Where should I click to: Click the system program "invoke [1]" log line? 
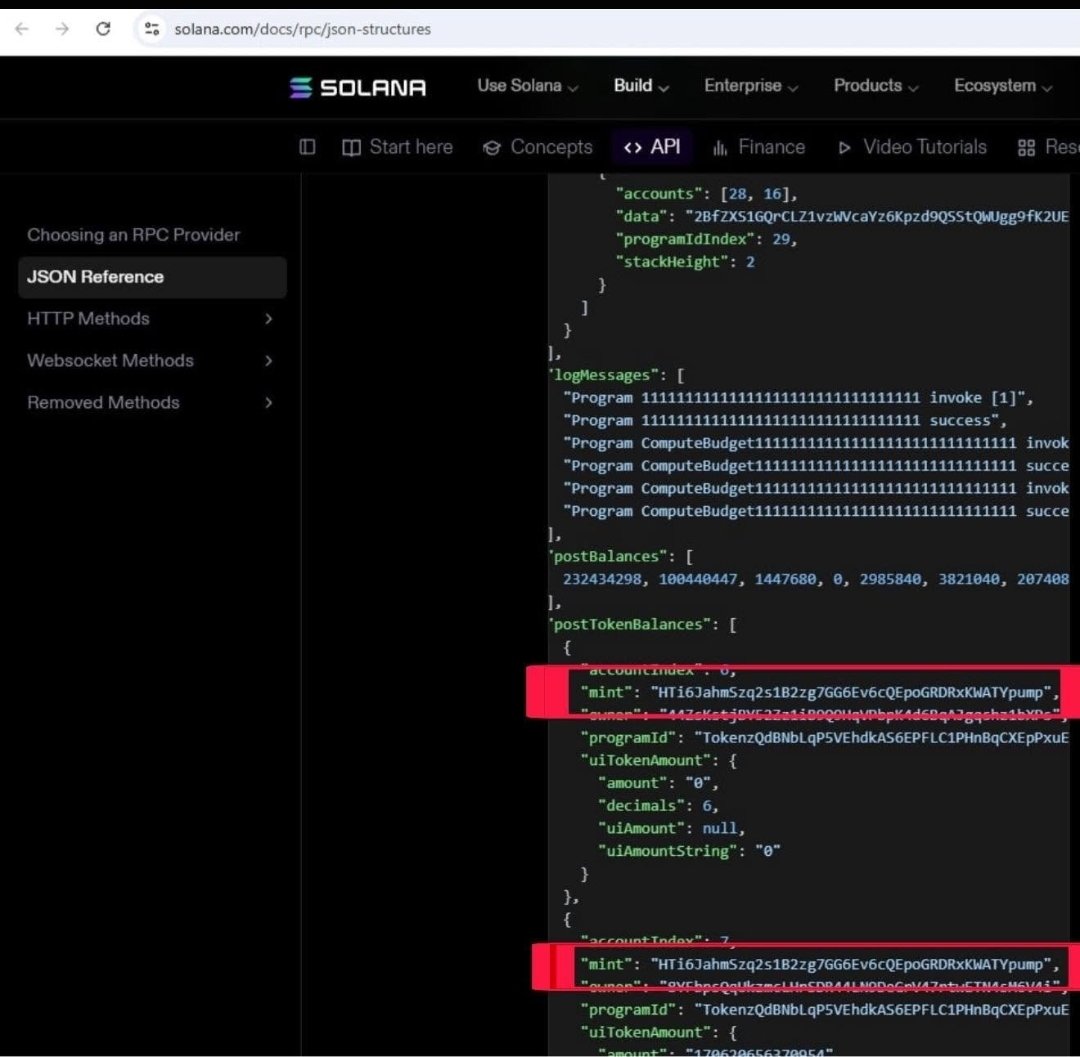pos(798,398)
